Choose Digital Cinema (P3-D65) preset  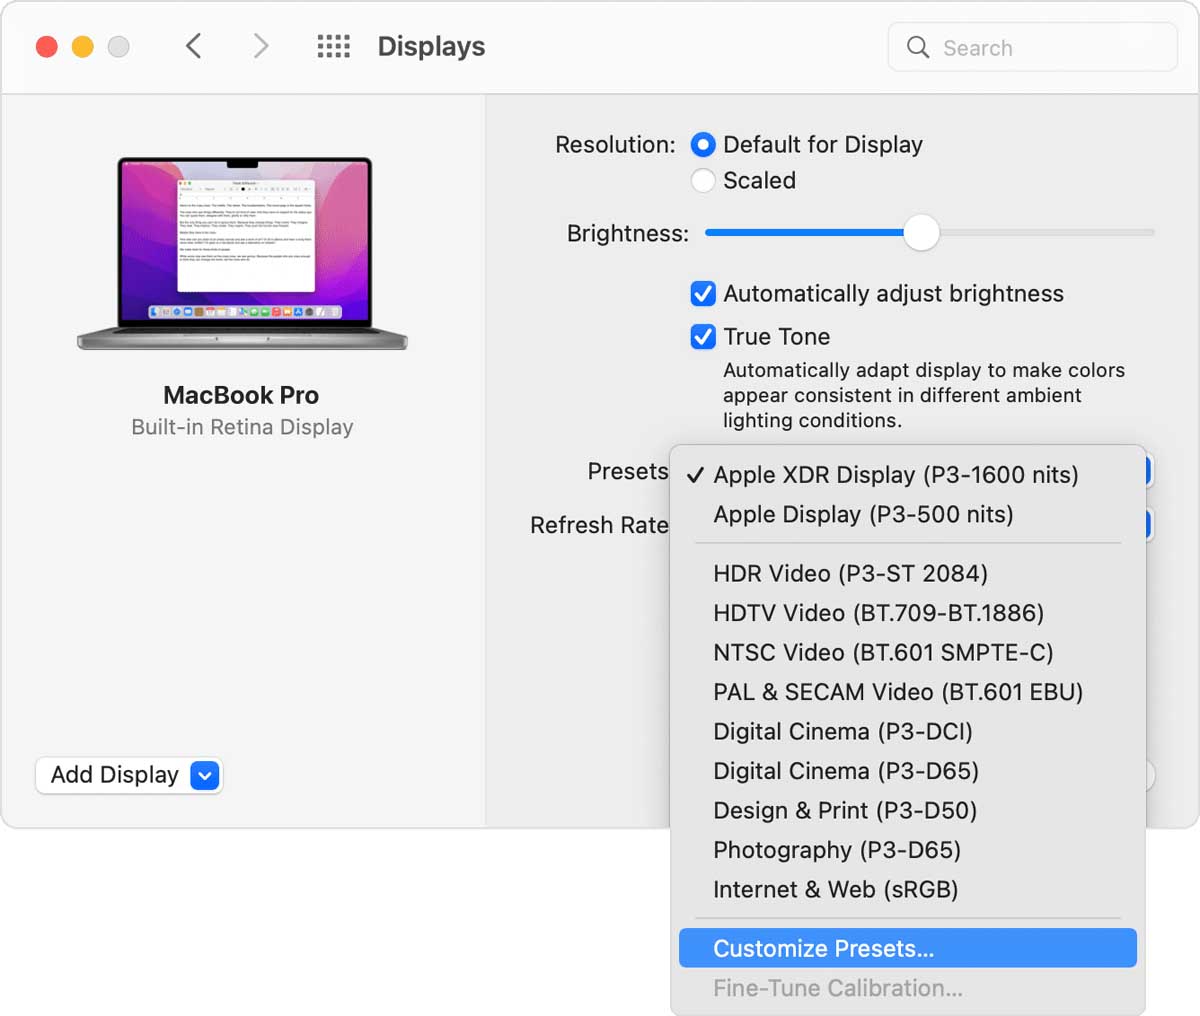[x=908, y=771]
